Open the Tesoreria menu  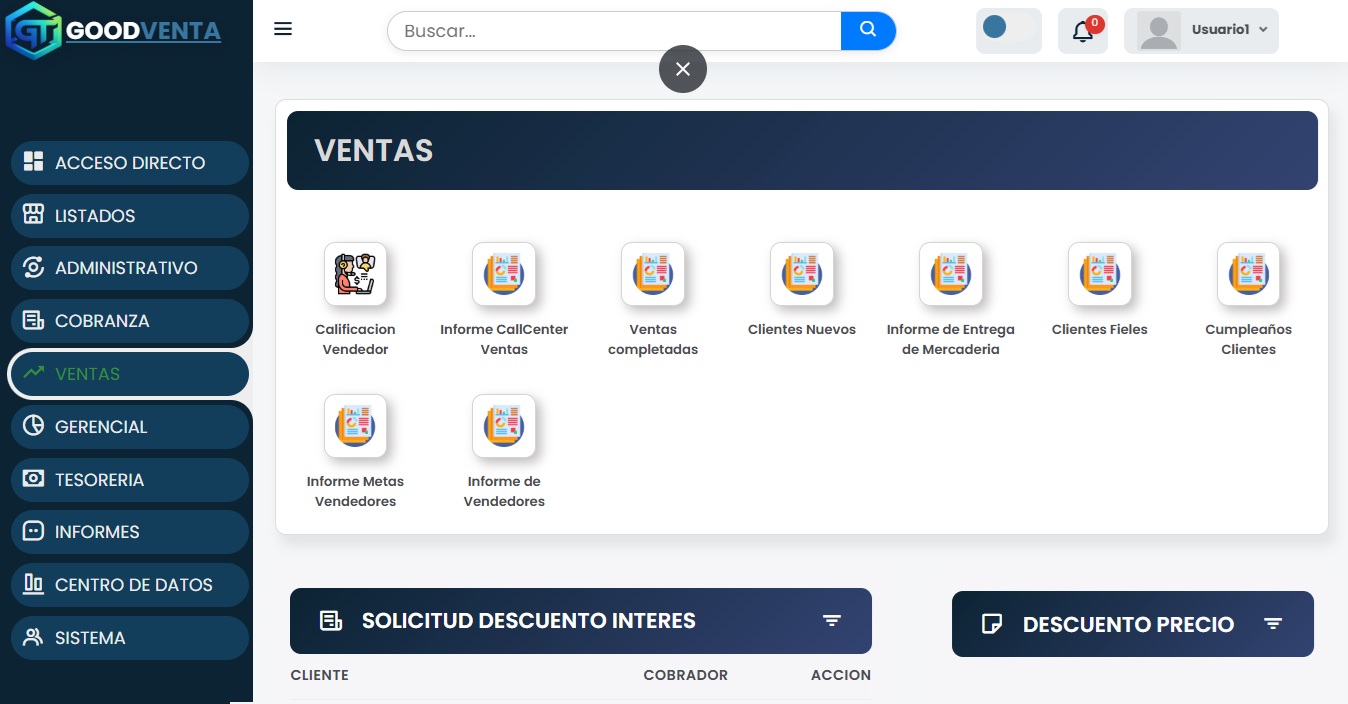pos(130,480)
